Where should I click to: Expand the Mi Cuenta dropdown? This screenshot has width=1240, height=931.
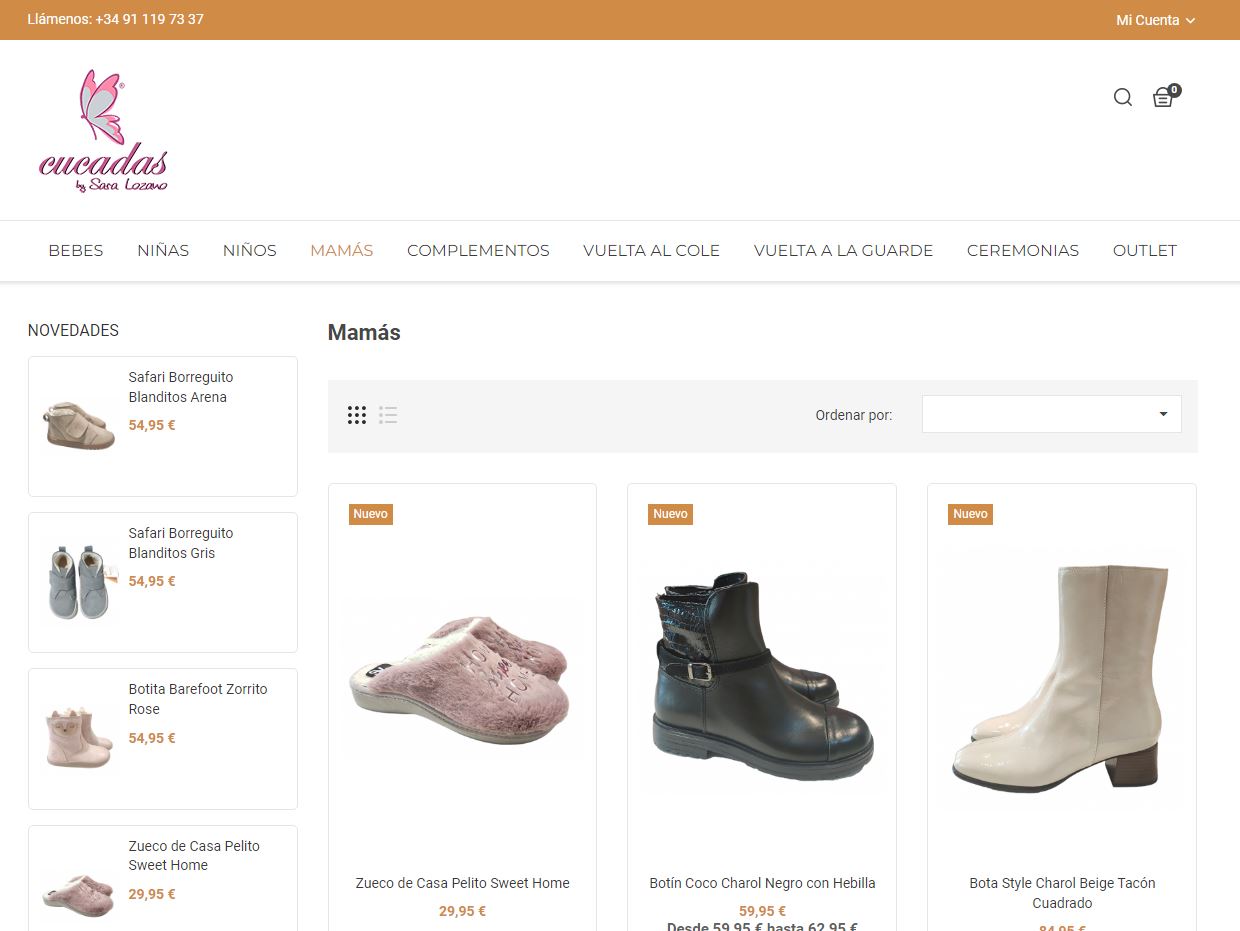click(1155, 20)
